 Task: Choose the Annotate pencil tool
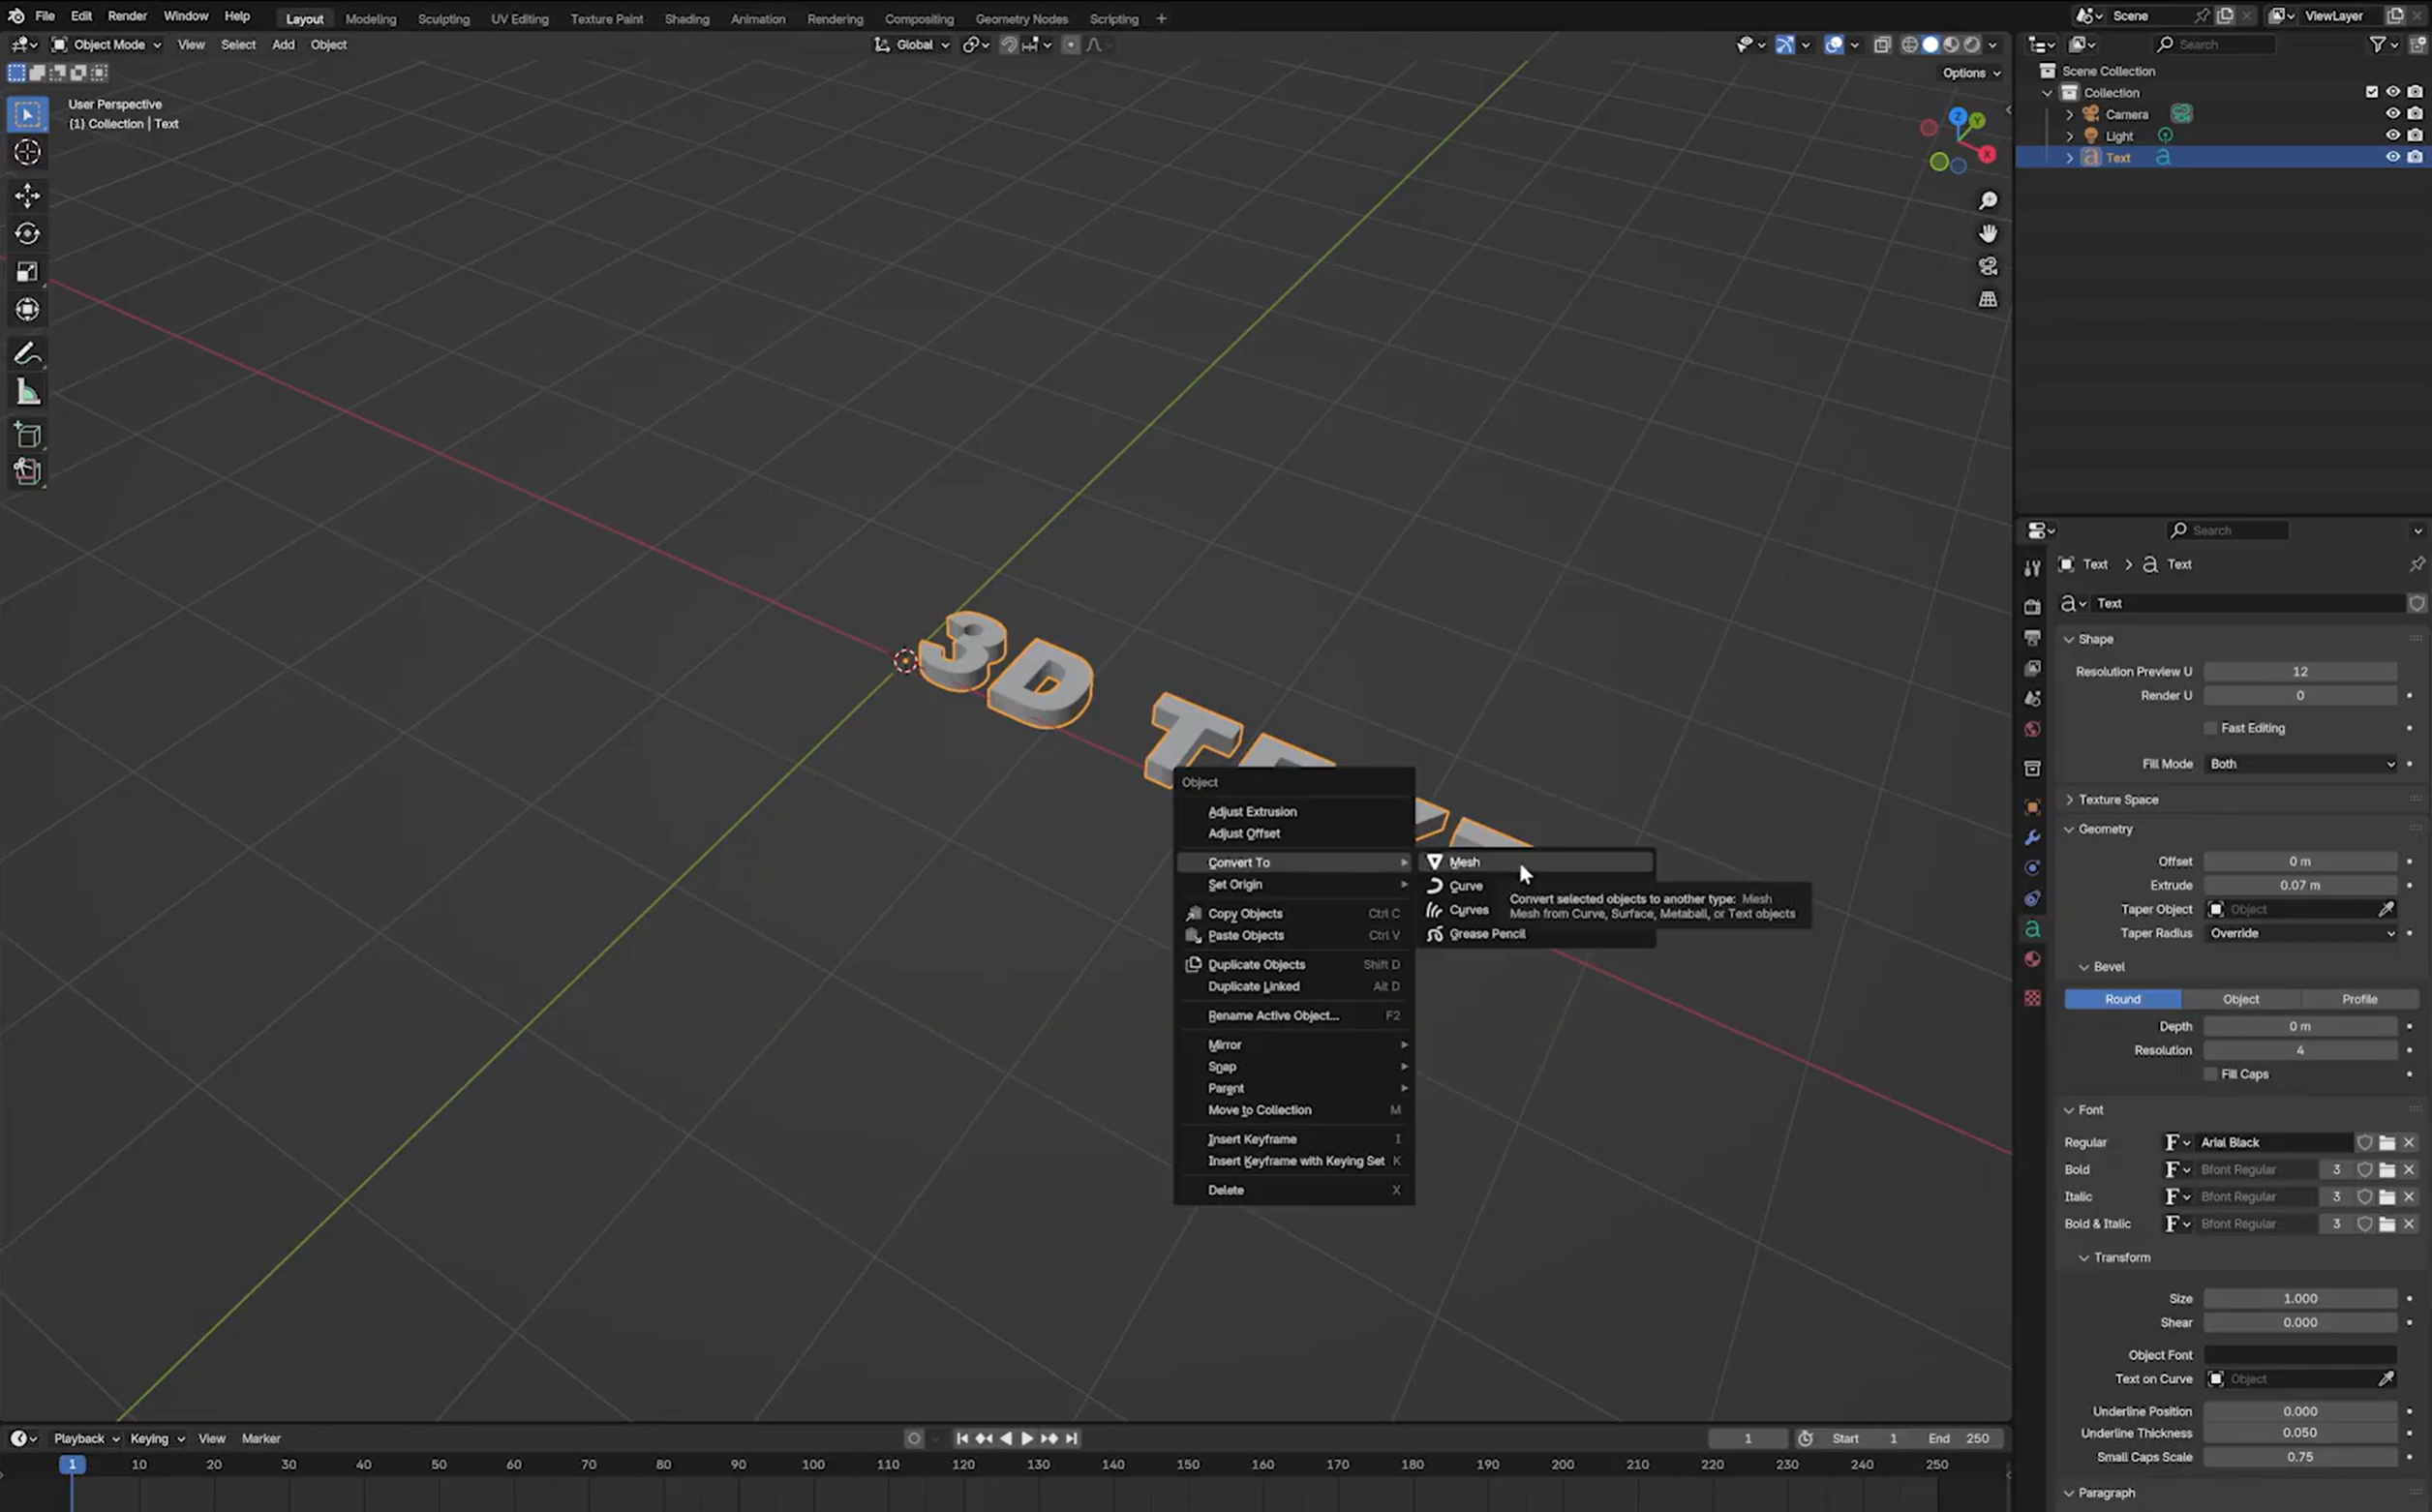point(27,354)
